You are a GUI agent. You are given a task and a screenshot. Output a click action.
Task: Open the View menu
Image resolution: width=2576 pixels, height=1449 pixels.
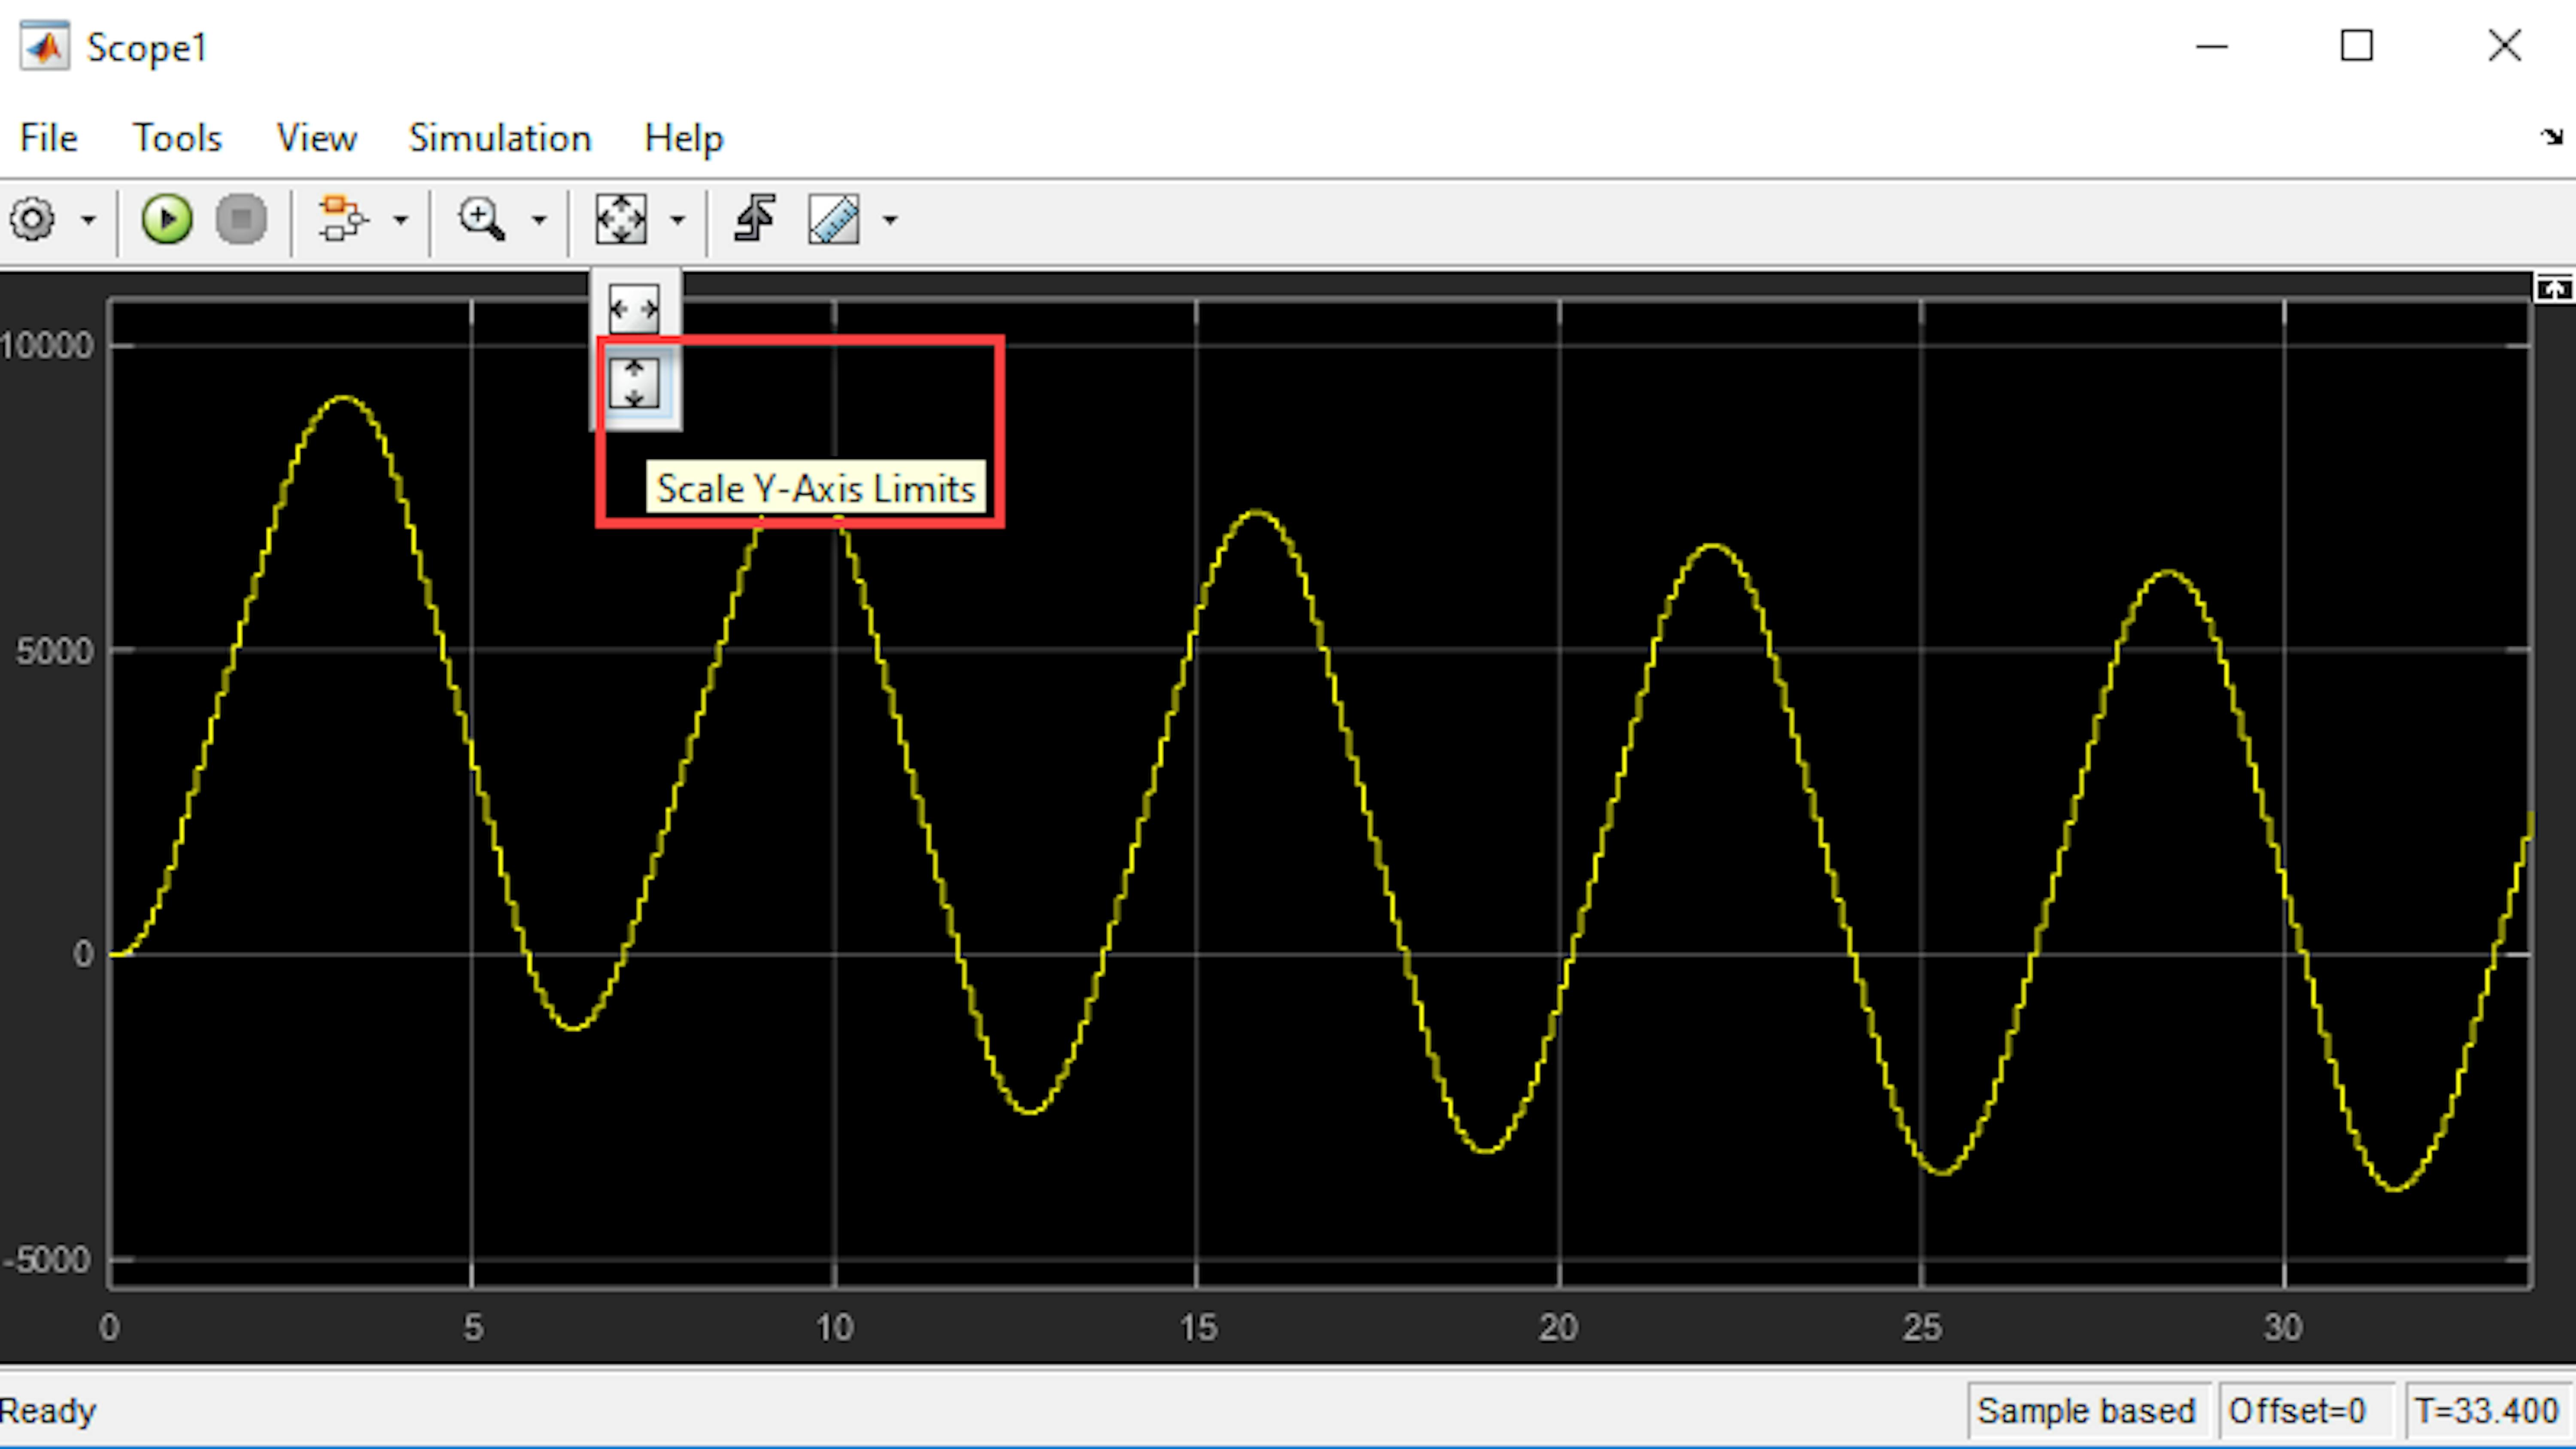click(316, 138)
